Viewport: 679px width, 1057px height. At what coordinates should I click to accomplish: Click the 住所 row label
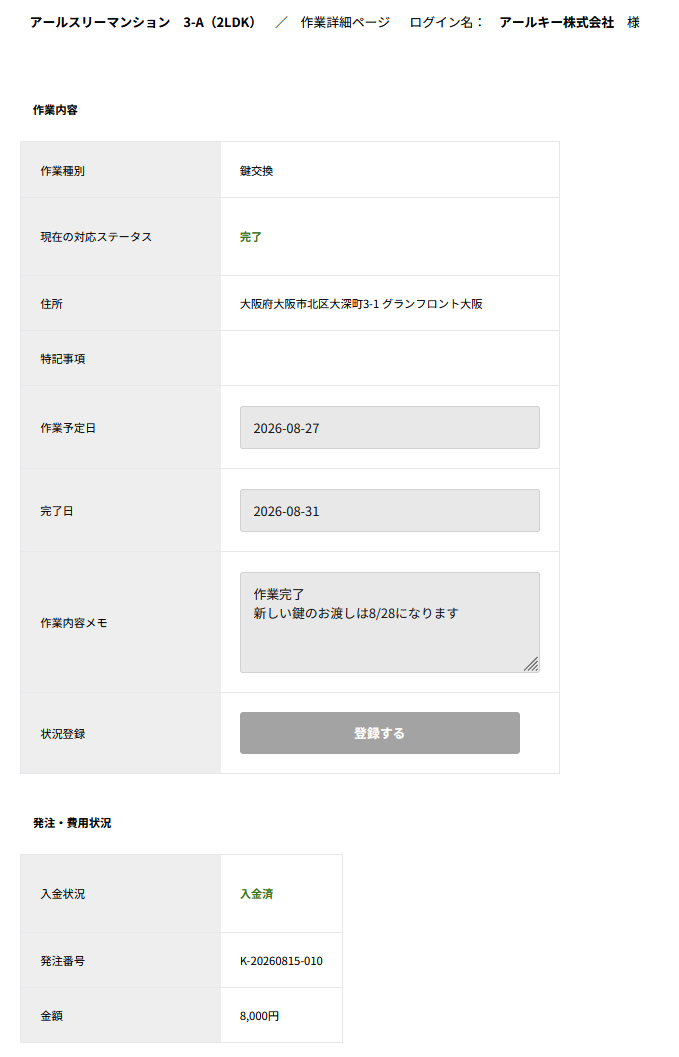point(52,304)
